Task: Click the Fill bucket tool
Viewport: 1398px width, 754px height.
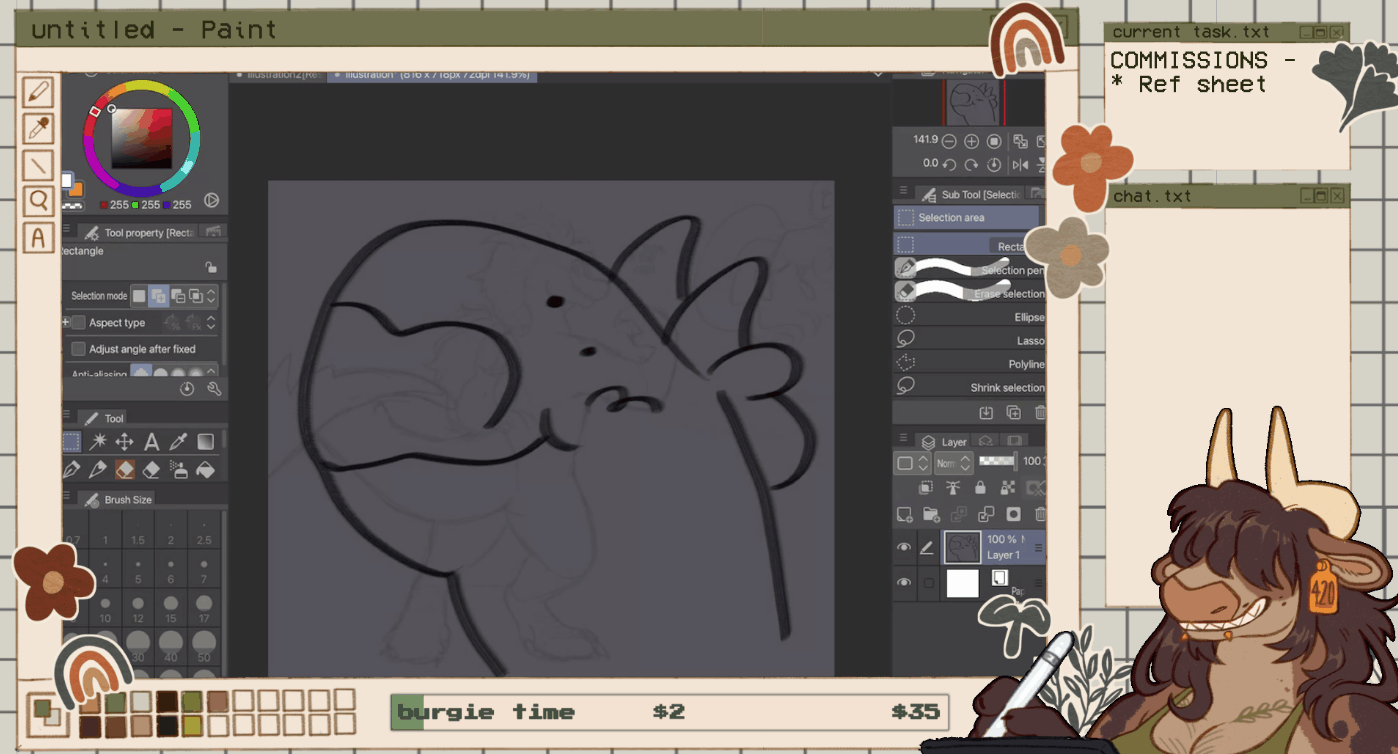Action: click(205, 469)
